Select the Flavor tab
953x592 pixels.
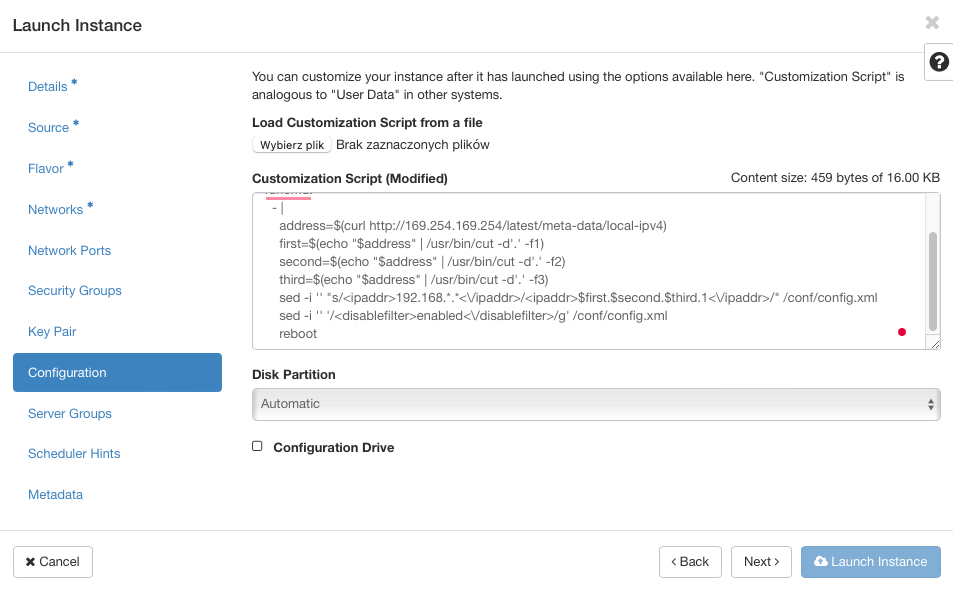pyautogui.click(x=46, y=169)
